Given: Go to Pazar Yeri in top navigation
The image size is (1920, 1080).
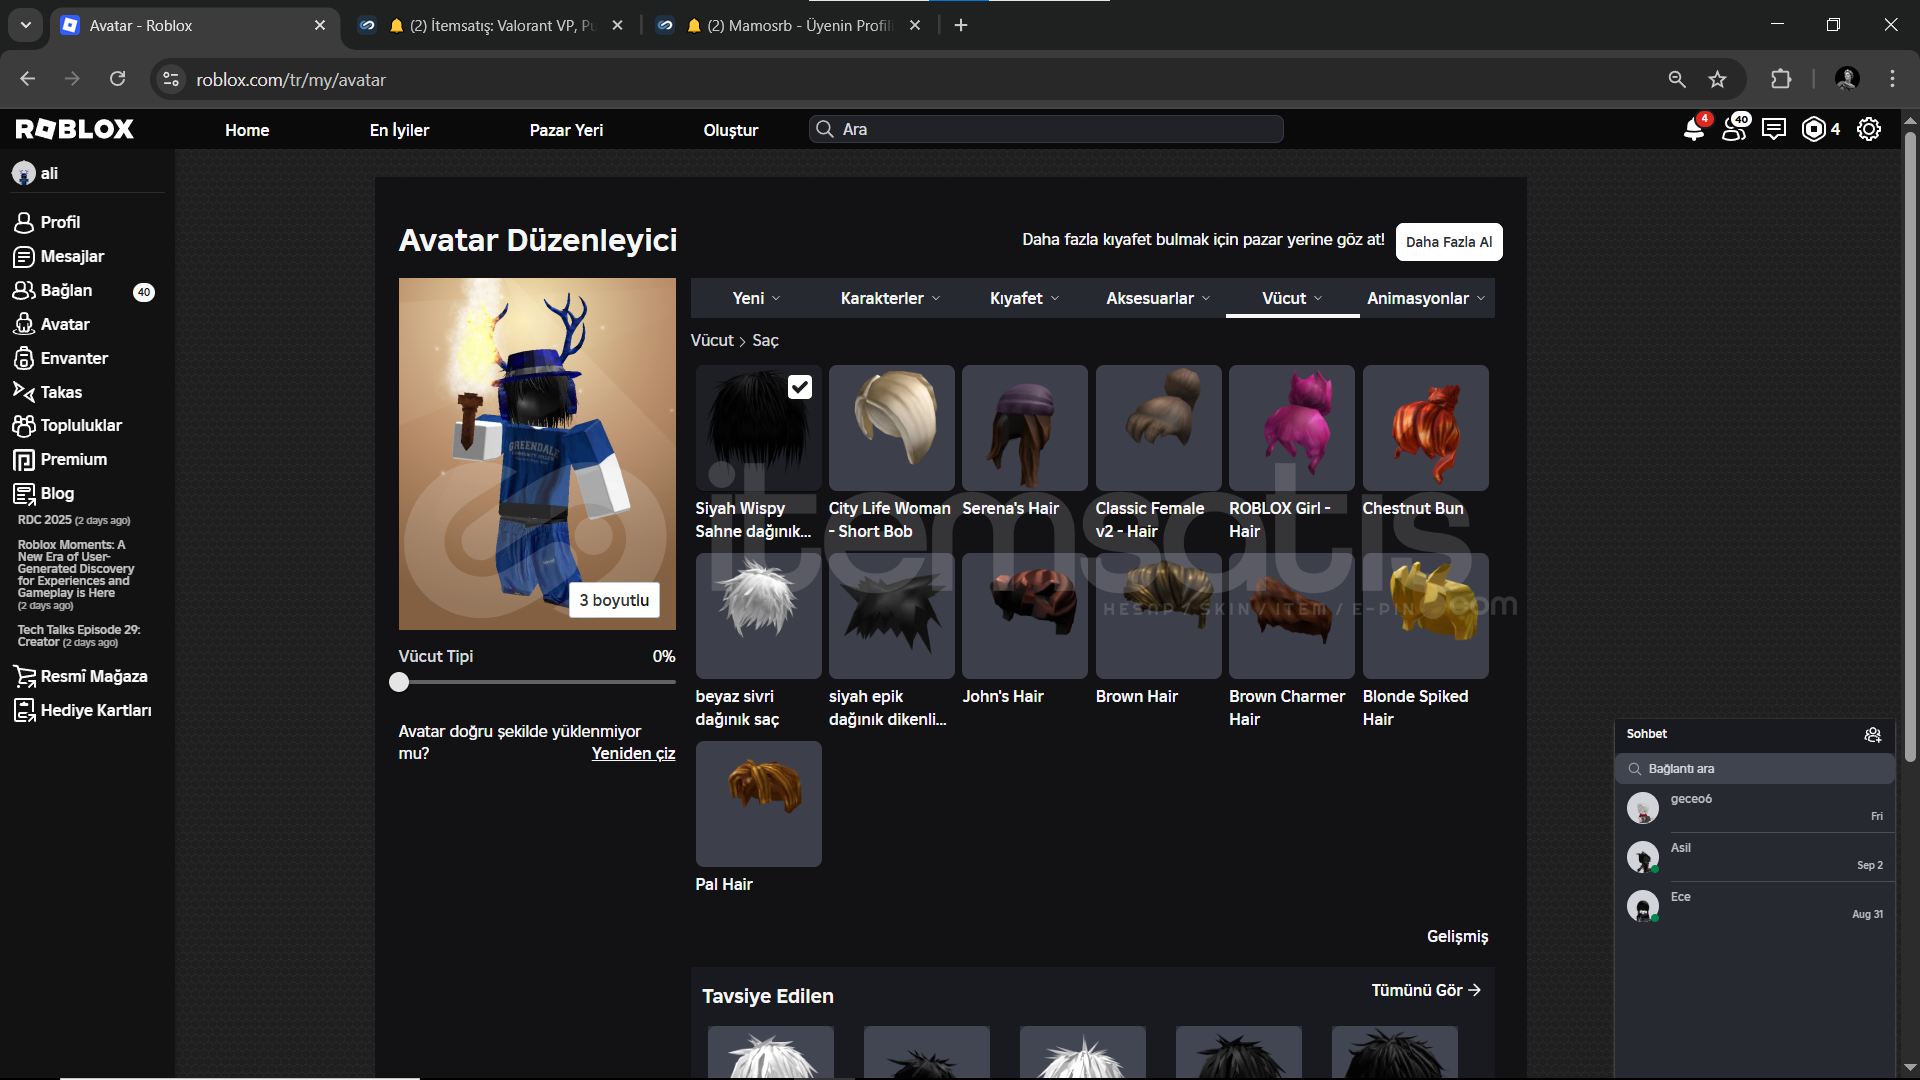Looking at the screenshot, I should coord(566,130).
